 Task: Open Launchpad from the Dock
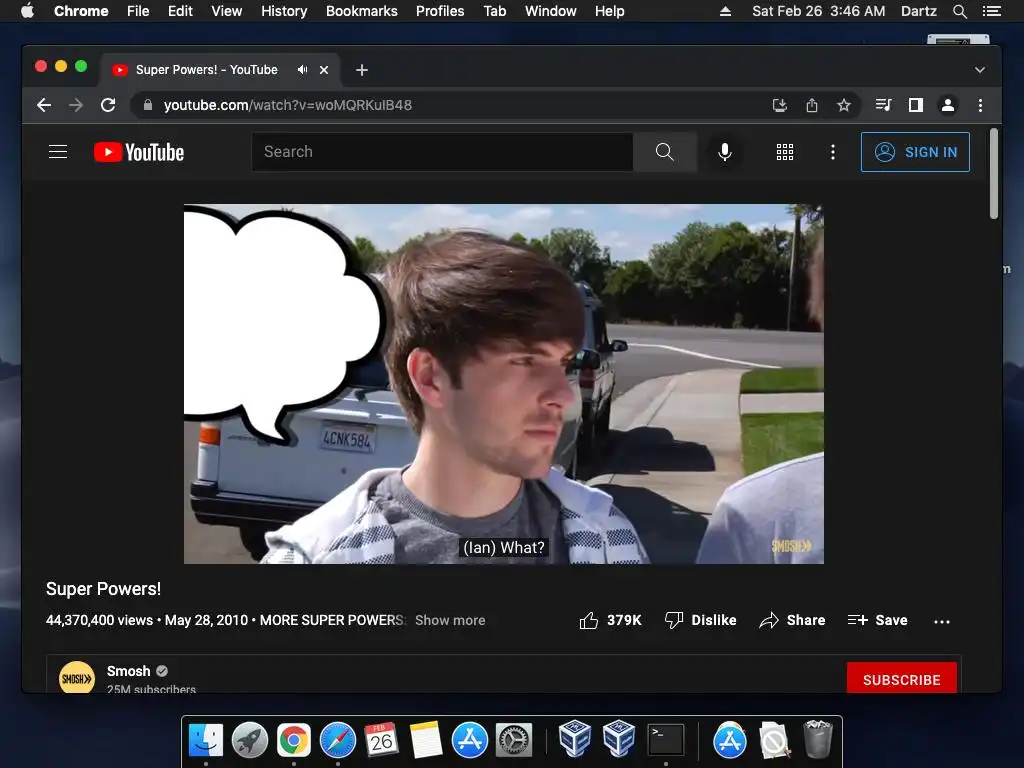(x=249, y=740)
